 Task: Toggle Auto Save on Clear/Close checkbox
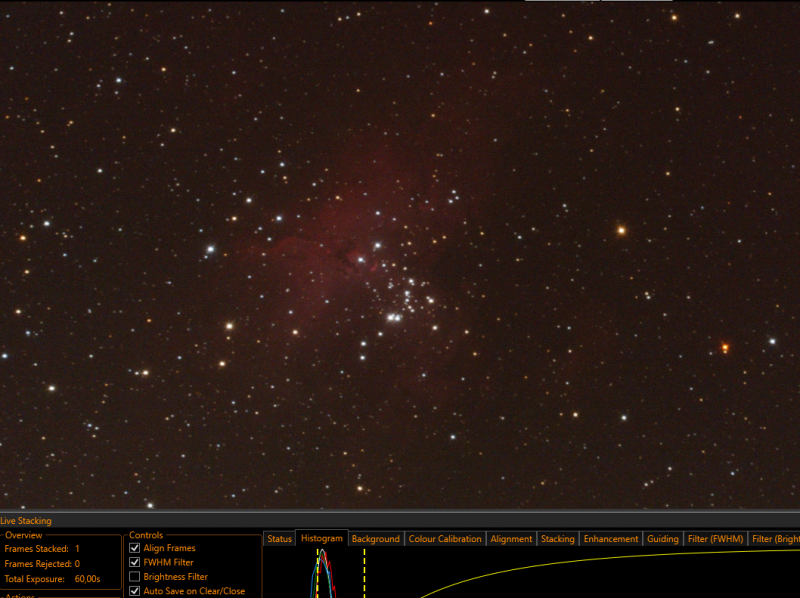135,591
